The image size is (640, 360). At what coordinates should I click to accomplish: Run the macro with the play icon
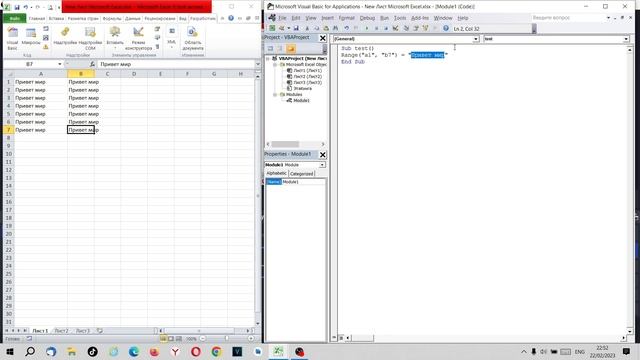pos(367,28)
